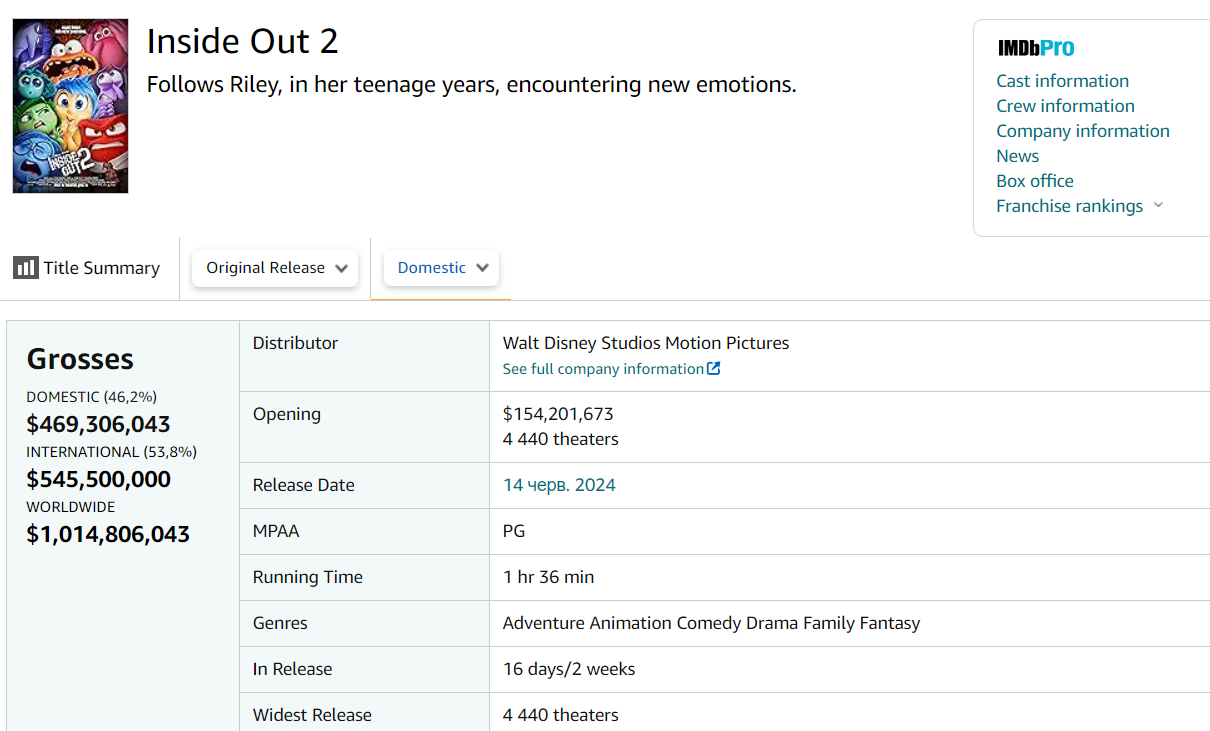Viewport: 1210px width, 731px height.
Task: Open the Domestic region dropdown
Action: (x=441, y=268)
